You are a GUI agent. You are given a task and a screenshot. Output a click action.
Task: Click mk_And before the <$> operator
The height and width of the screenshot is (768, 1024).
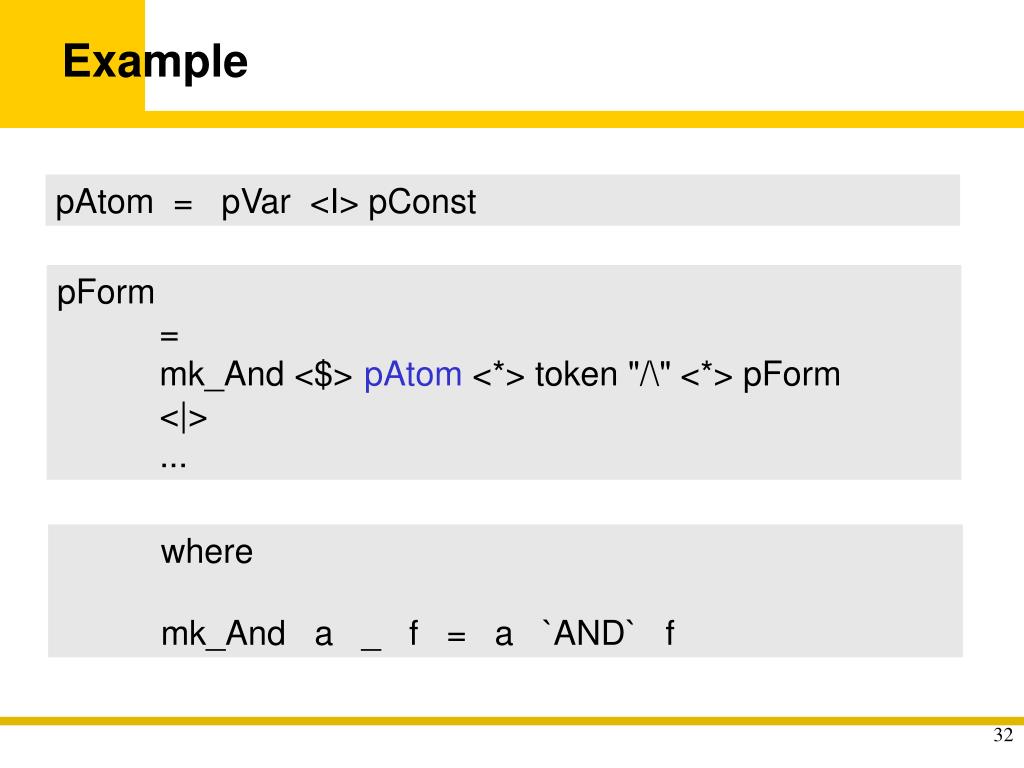point(222,376)
